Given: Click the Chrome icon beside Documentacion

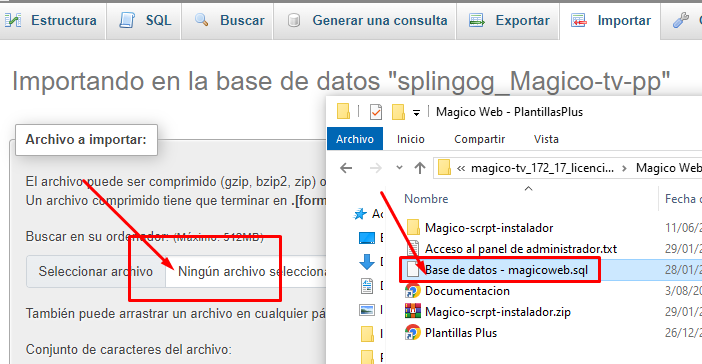Looking at the screenshot, I should [x=413, y=291].
